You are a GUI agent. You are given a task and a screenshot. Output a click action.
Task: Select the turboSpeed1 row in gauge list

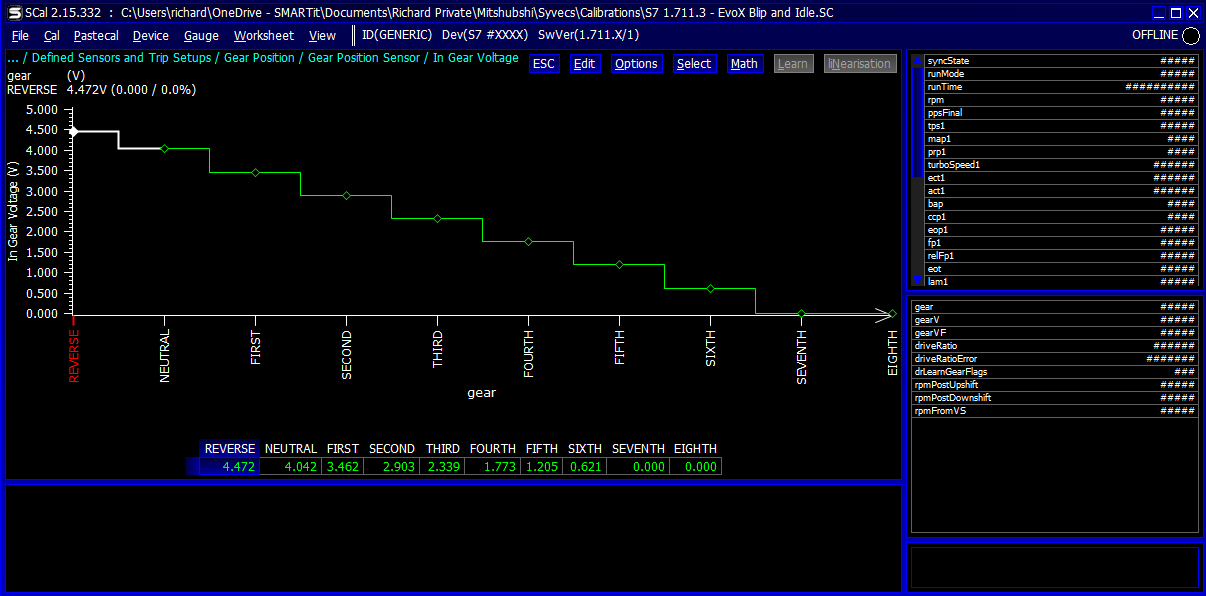coord(1060,165)
